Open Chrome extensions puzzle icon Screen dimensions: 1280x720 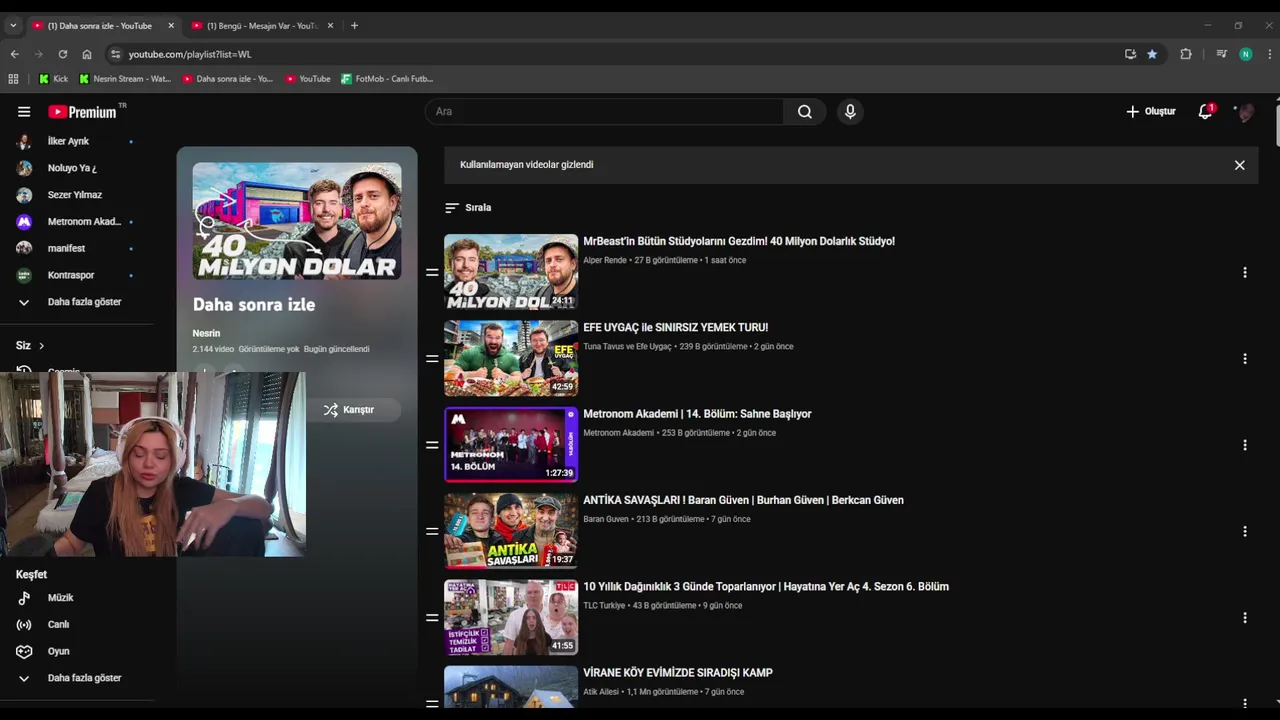(1186, 54)
